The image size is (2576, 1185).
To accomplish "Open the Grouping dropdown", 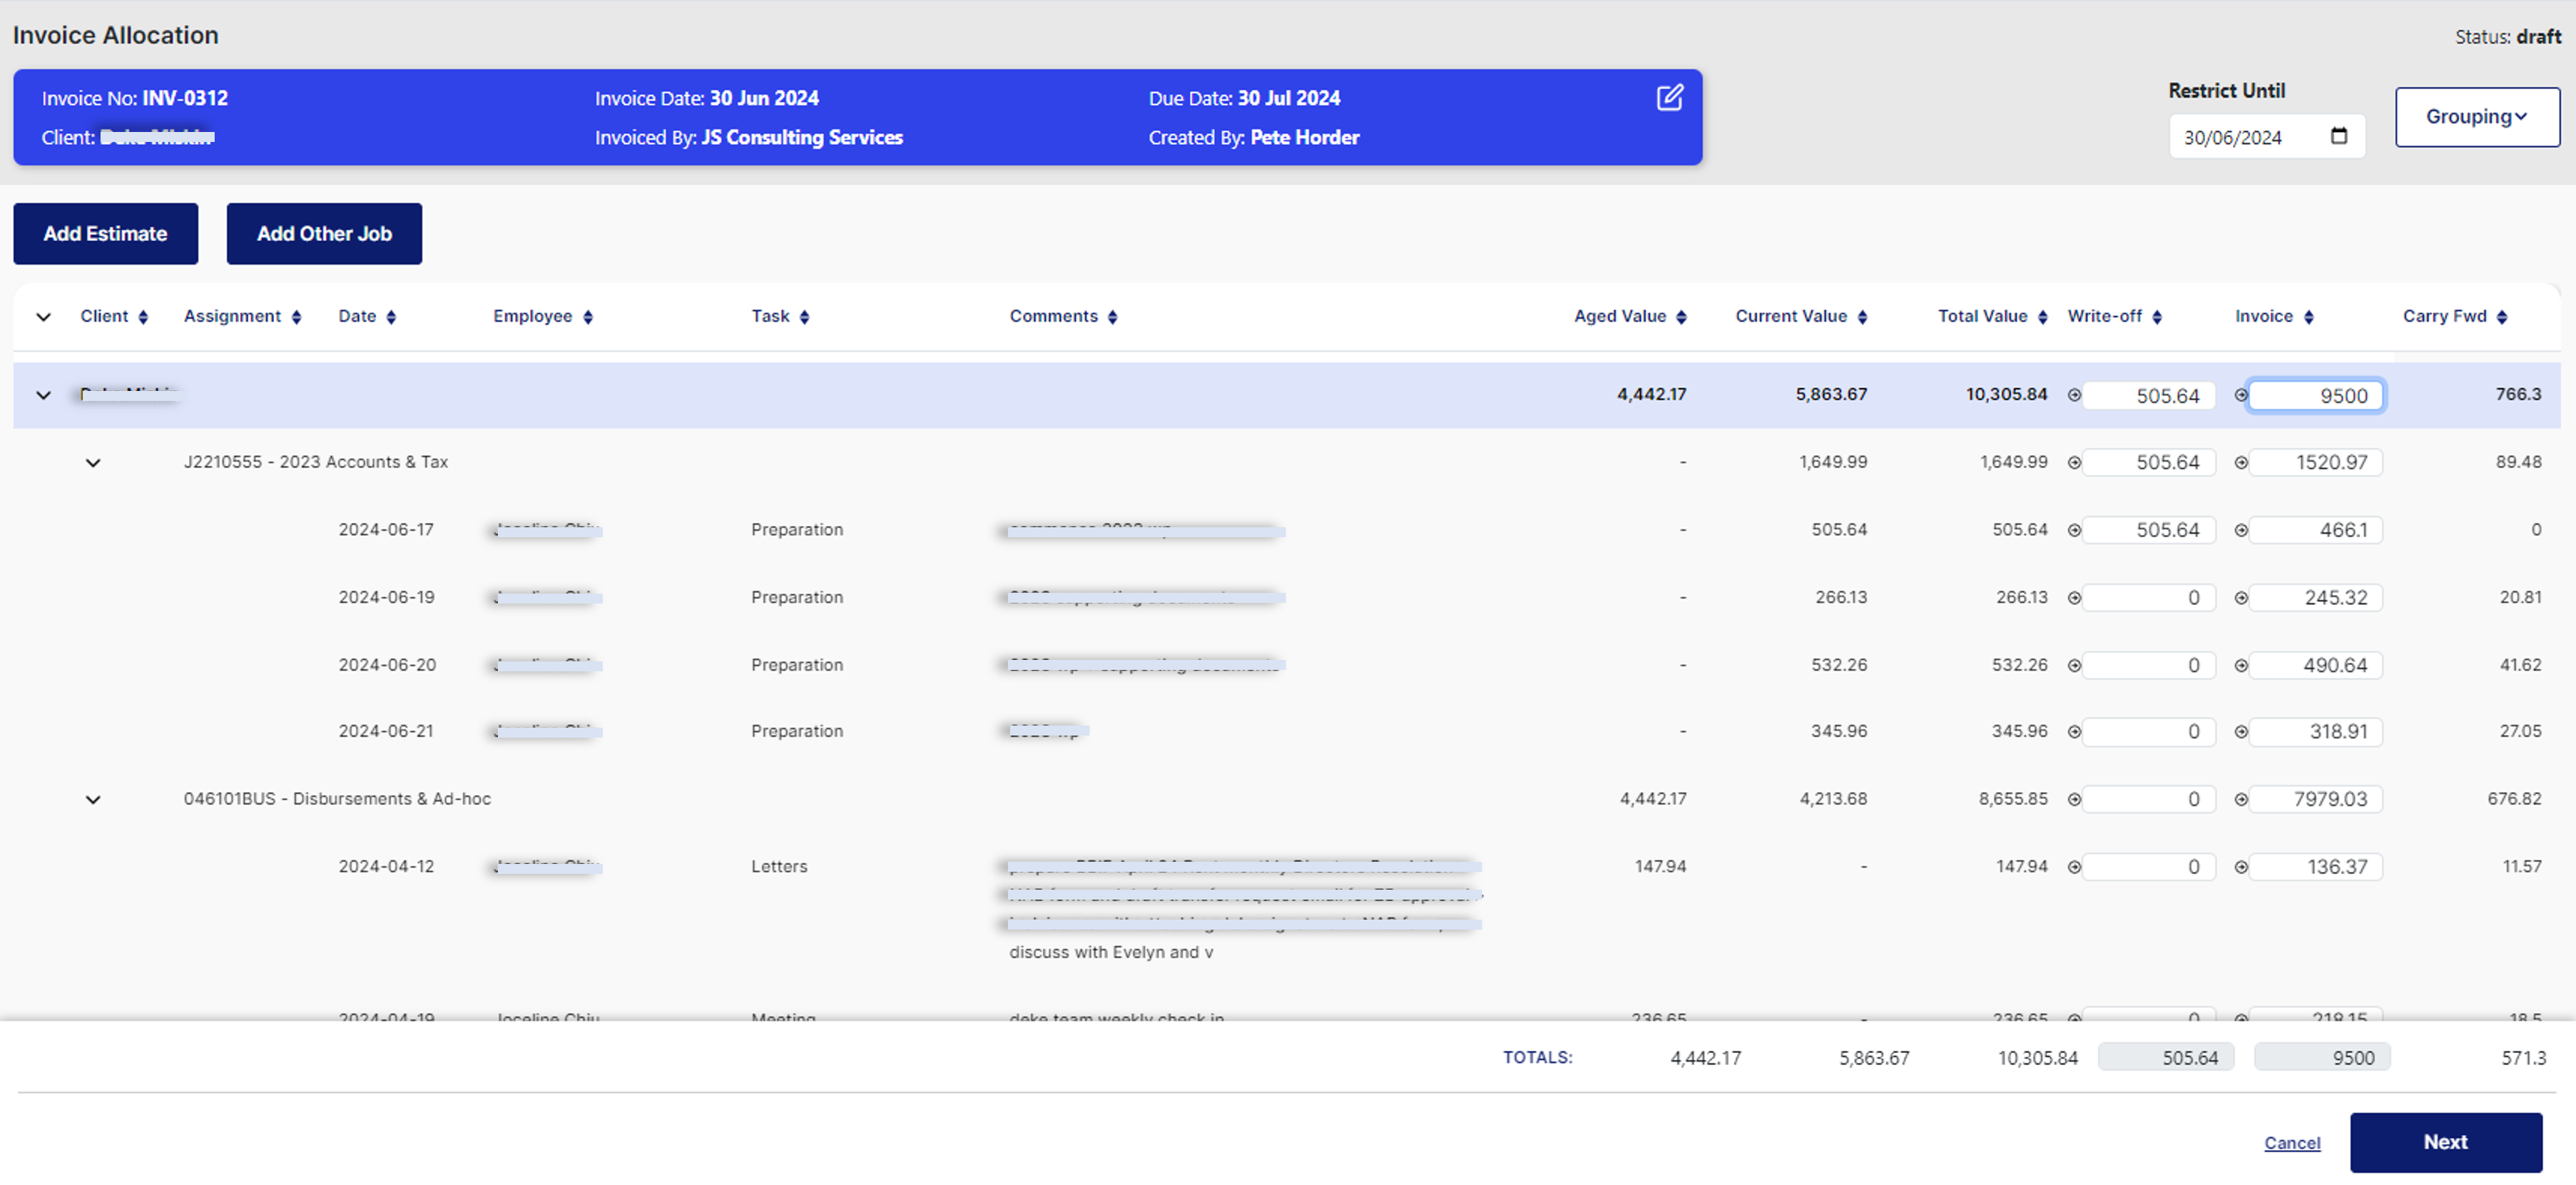I will coord(2477,117).
